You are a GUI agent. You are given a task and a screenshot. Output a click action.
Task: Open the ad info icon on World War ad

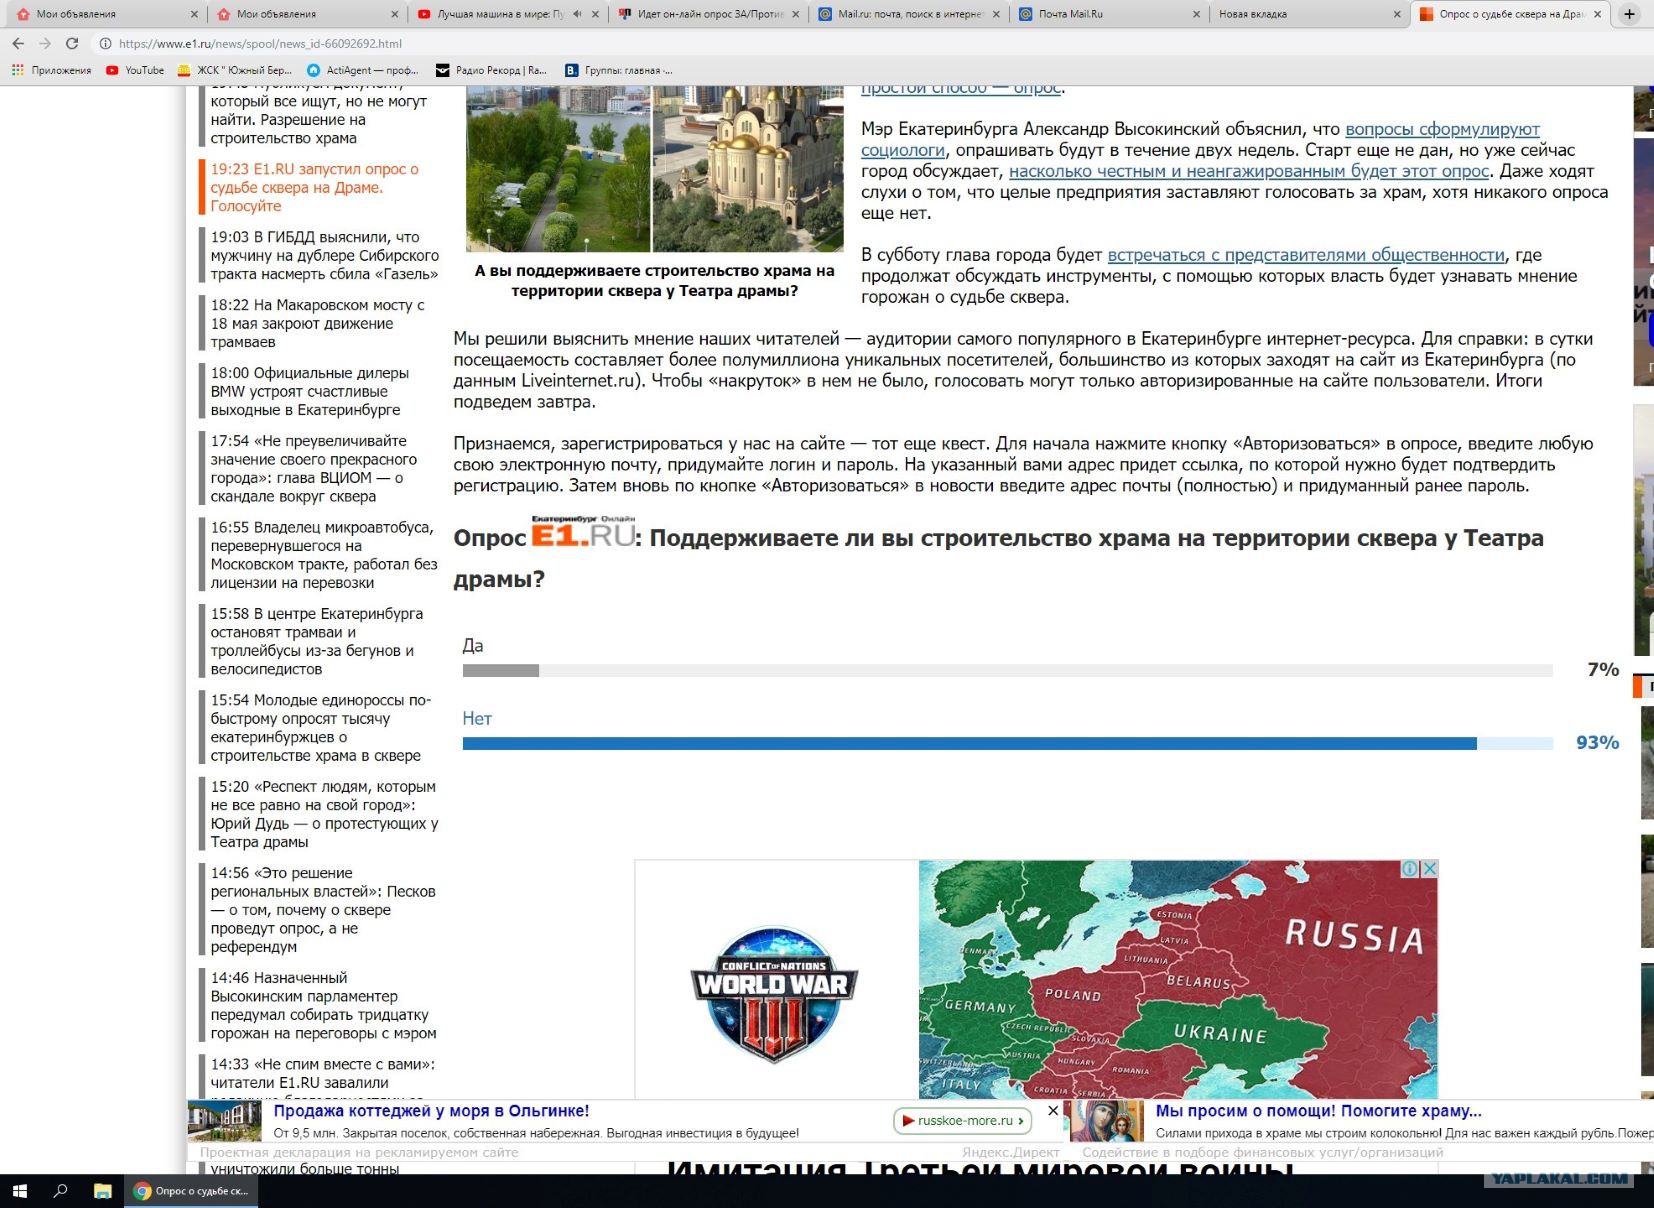[x=1409, y=869]
